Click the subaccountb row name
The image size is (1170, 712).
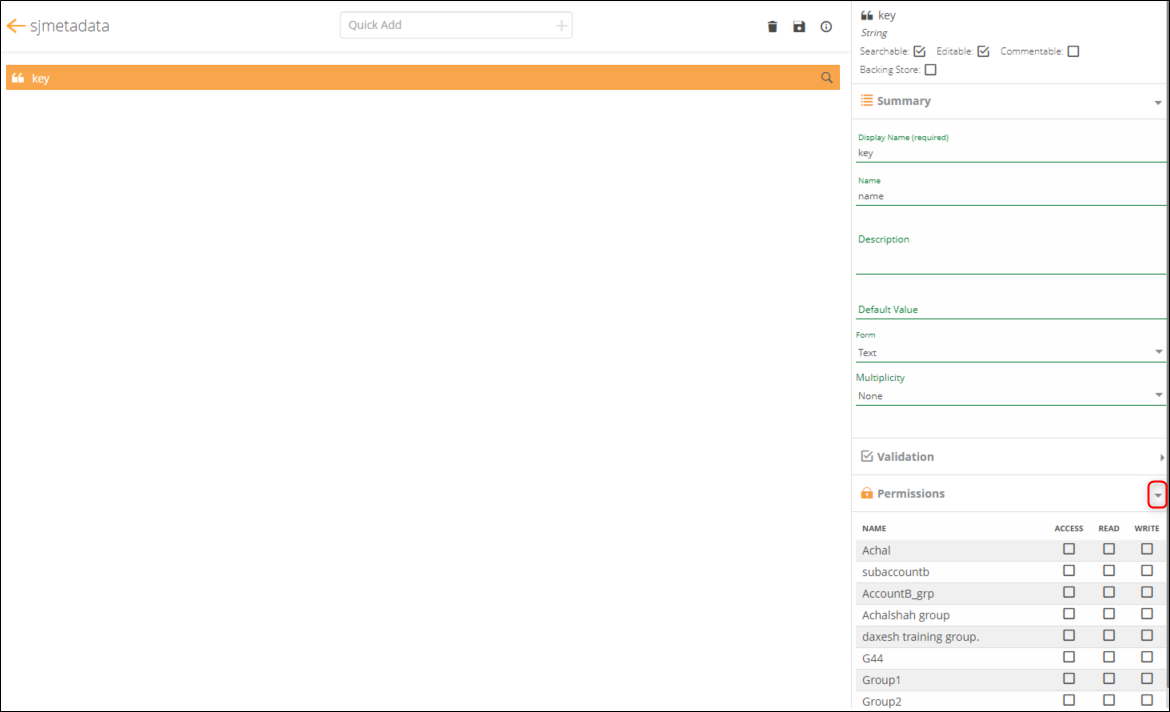click(x=895, y=572)
